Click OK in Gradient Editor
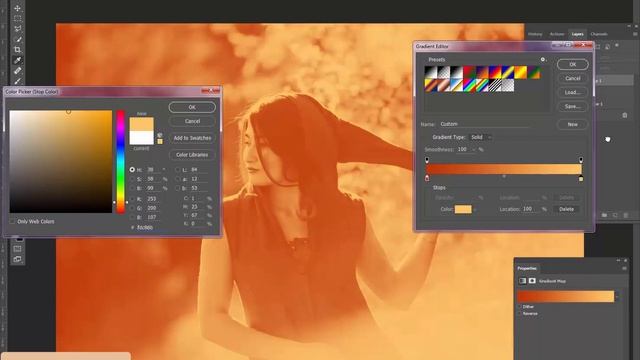Screen dimensions: 640x360 pyautogui.click(x=573, y=64)
